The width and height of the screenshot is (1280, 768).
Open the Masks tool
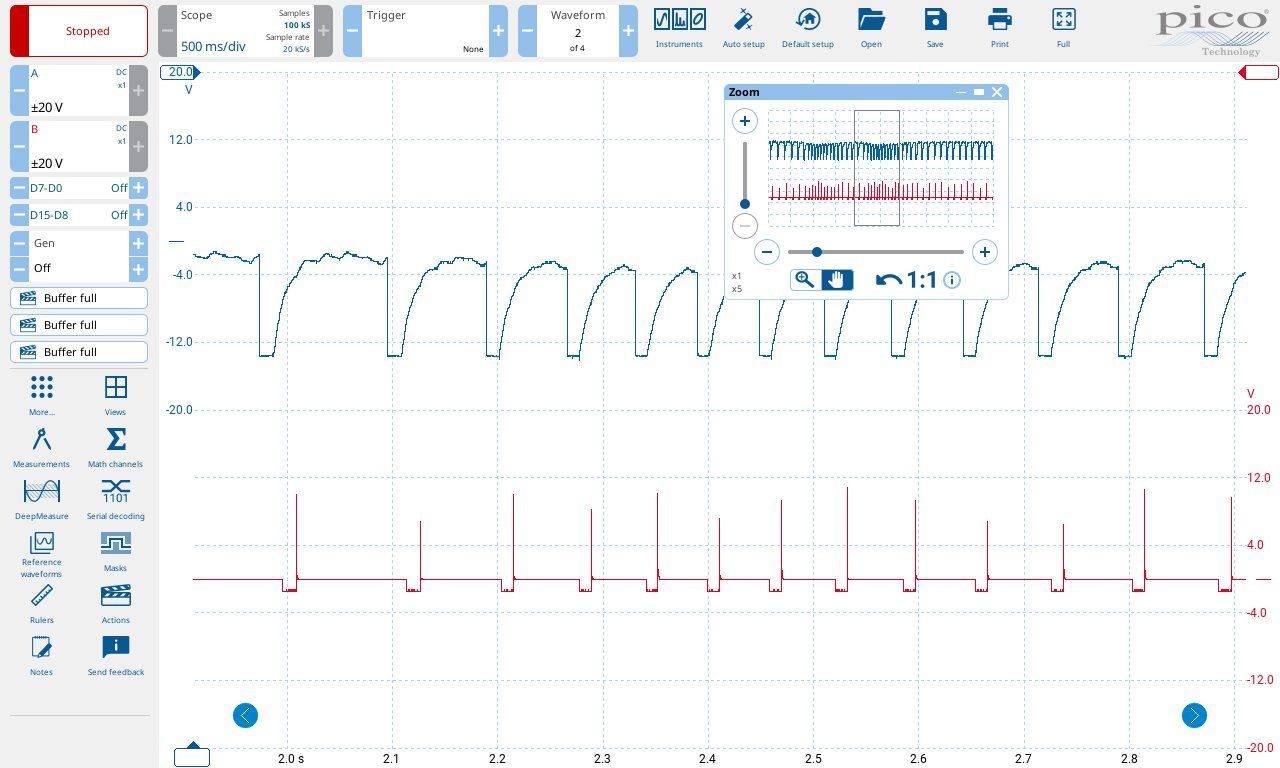point(115,550)
